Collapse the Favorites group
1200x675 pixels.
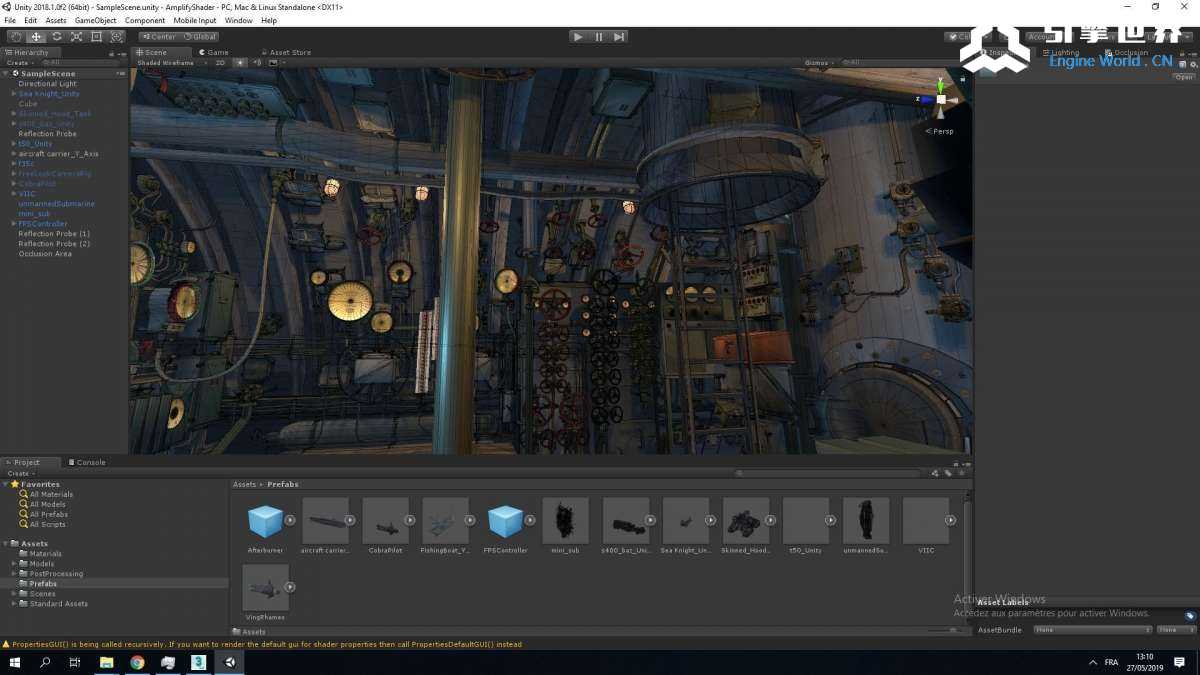[6, 484]
